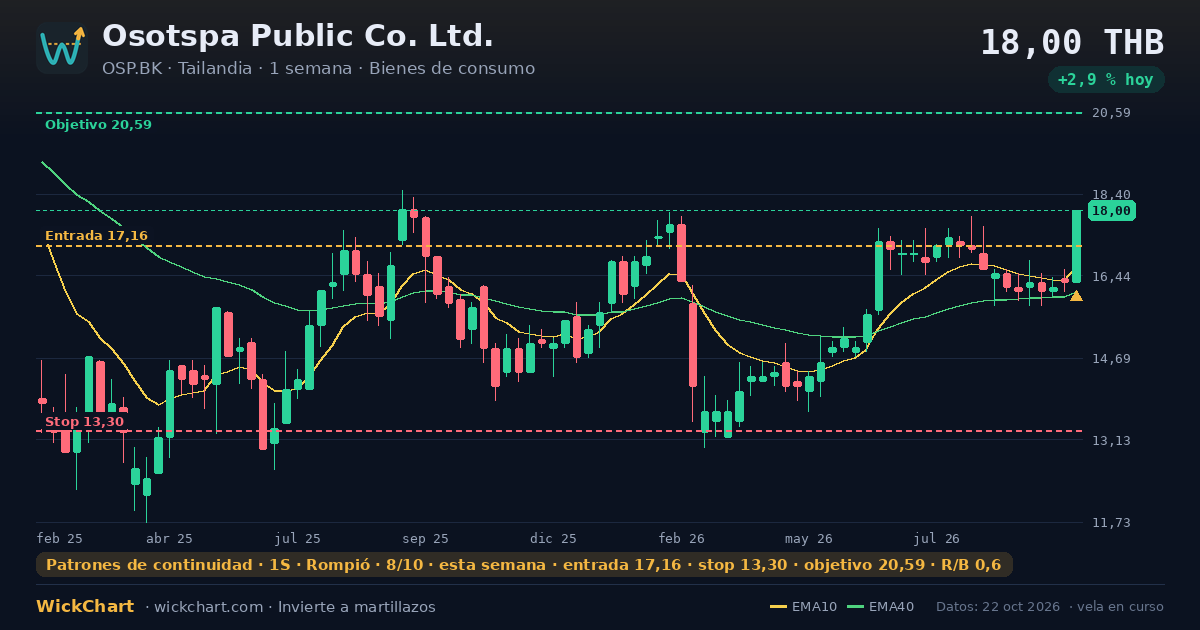Click the orange triangle marker under the last candle
Image resolution: width=1200 pixels, height=630 pixels.
coord(1076,296)
